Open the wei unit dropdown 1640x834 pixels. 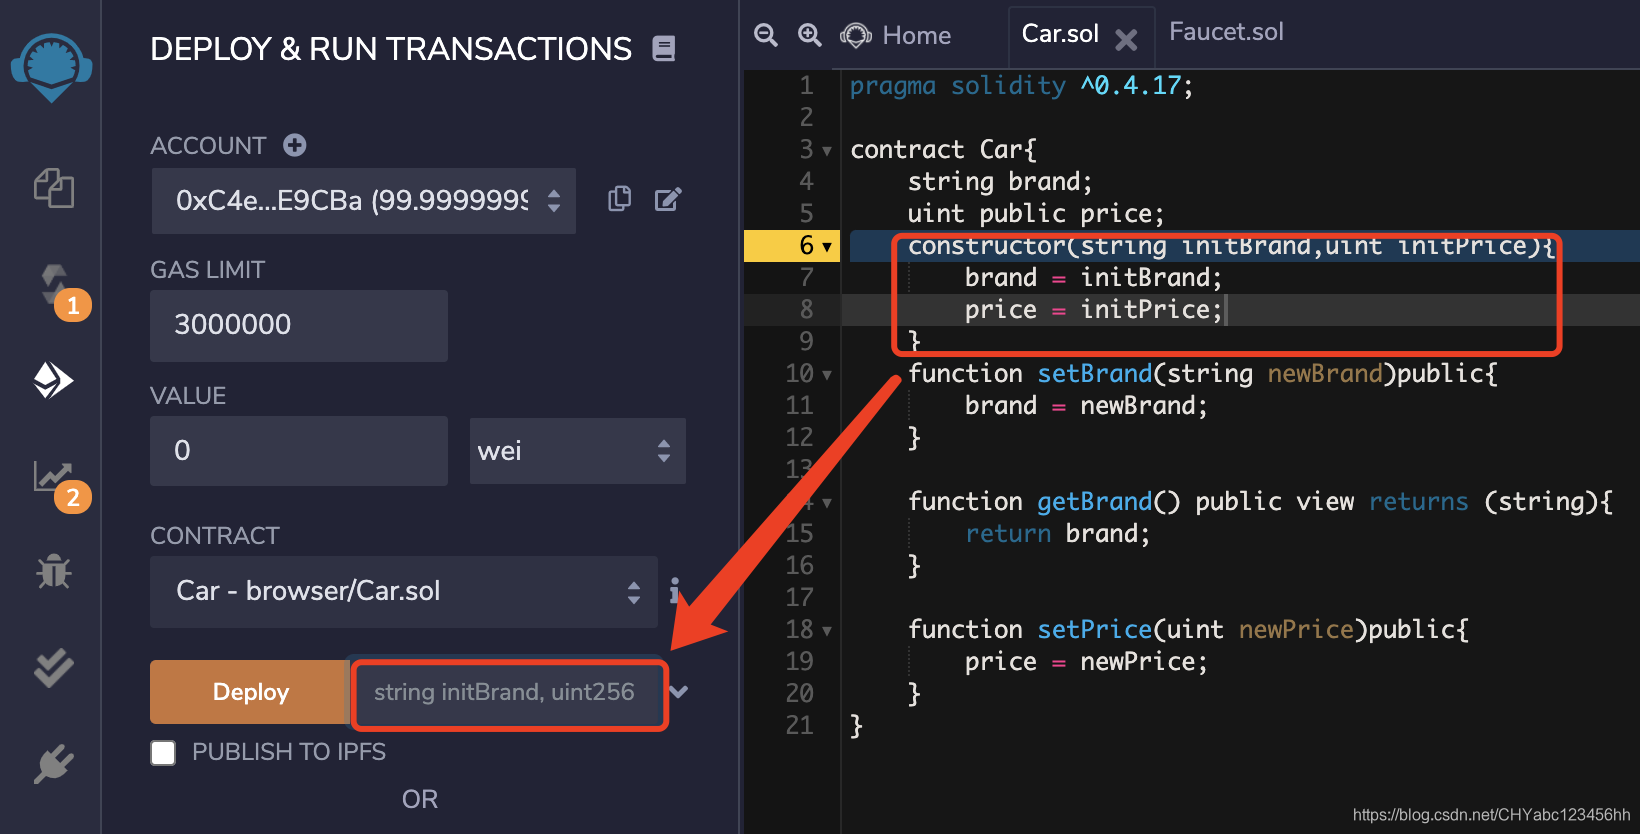(x=578, y=451)
